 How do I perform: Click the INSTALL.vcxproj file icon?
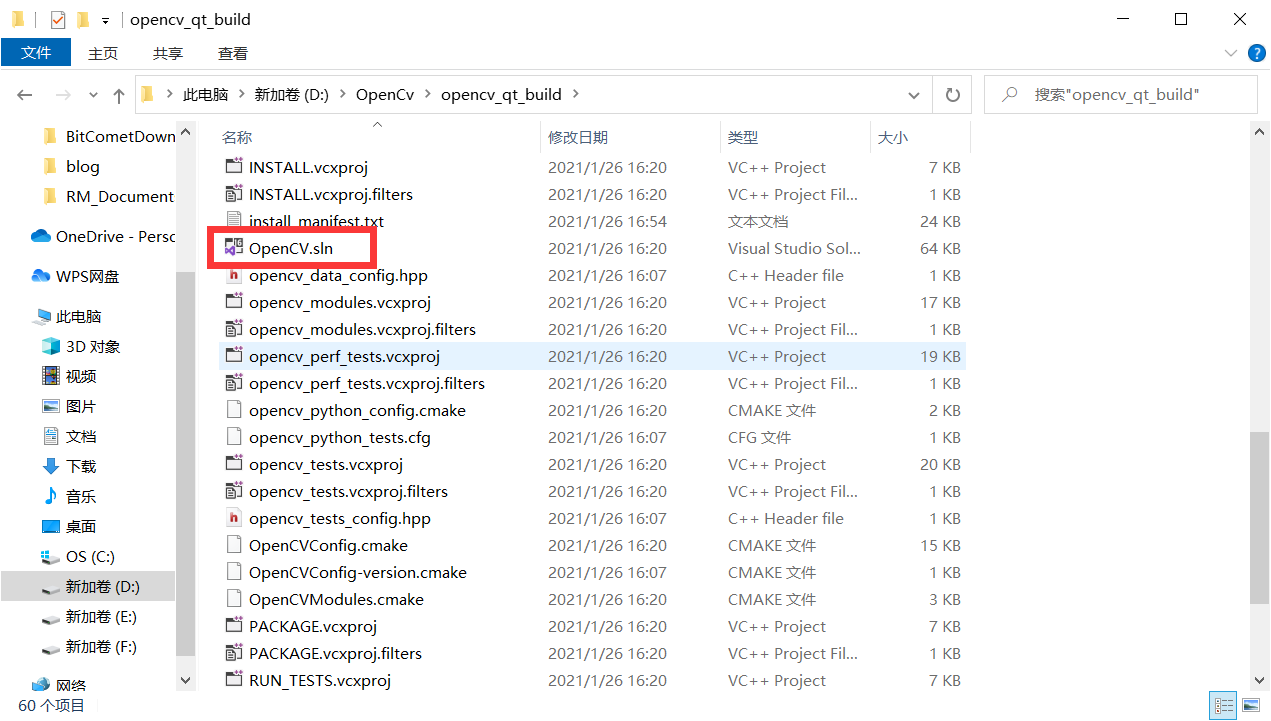point(234,167)
